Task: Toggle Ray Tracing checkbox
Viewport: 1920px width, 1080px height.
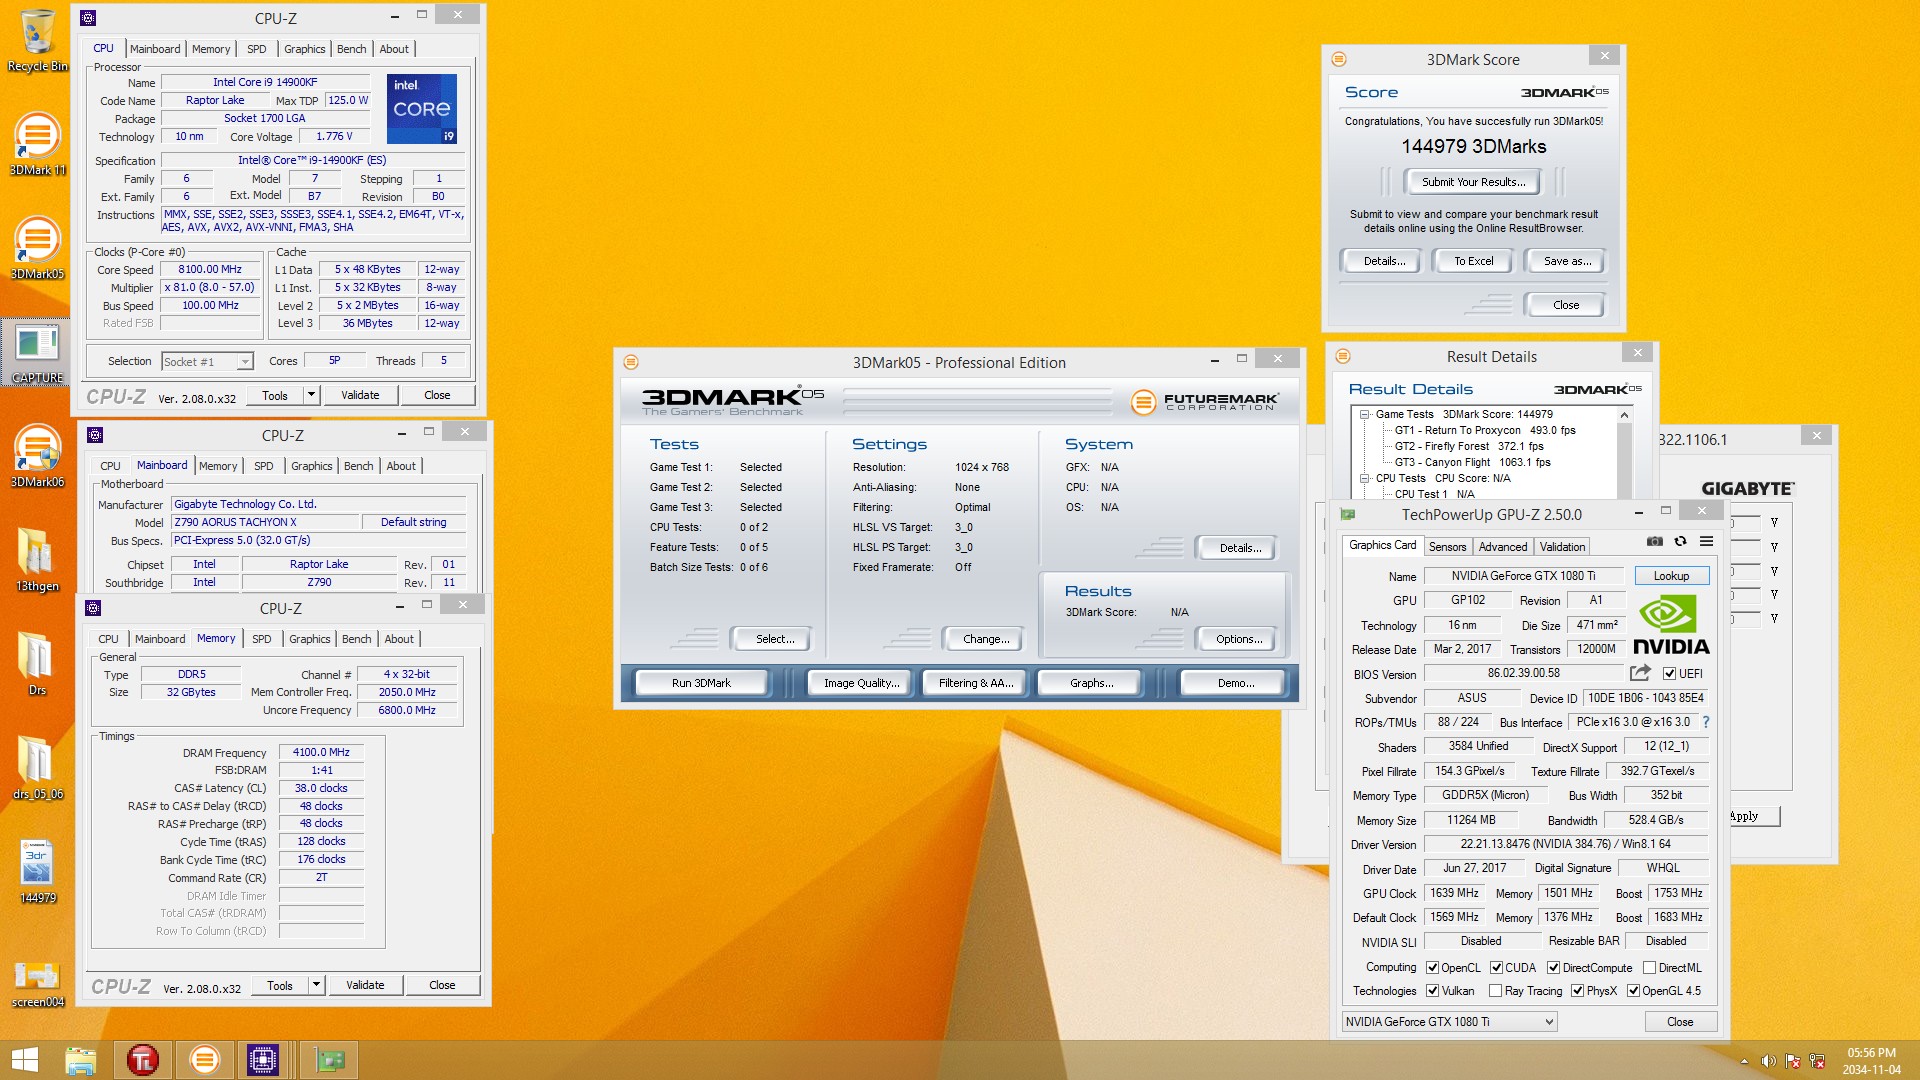Action: [1495, 991]
